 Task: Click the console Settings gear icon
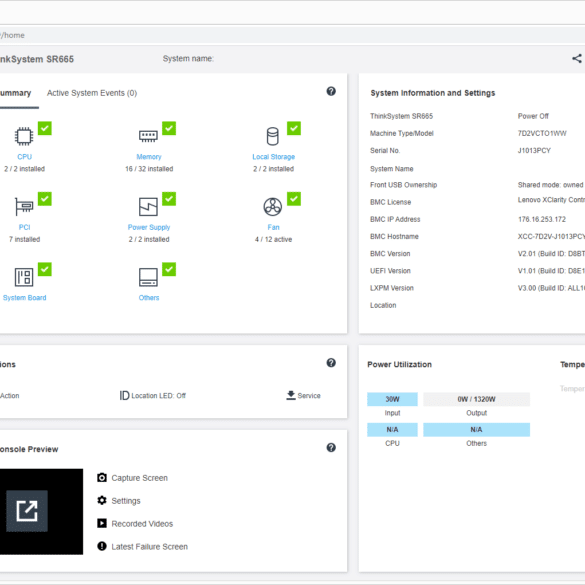tap(102, 500)
